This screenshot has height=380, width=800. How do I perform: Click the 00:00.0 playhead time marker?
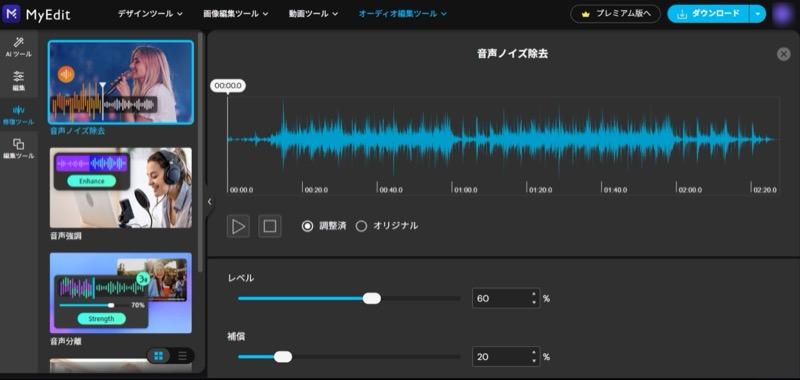click(228, 86)
